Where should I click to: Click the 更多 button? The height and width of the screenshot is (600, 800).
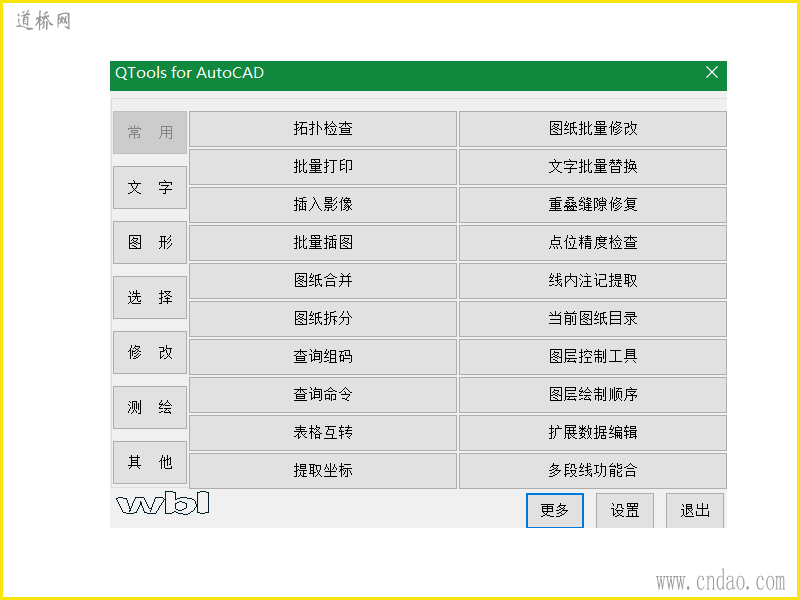555,510
